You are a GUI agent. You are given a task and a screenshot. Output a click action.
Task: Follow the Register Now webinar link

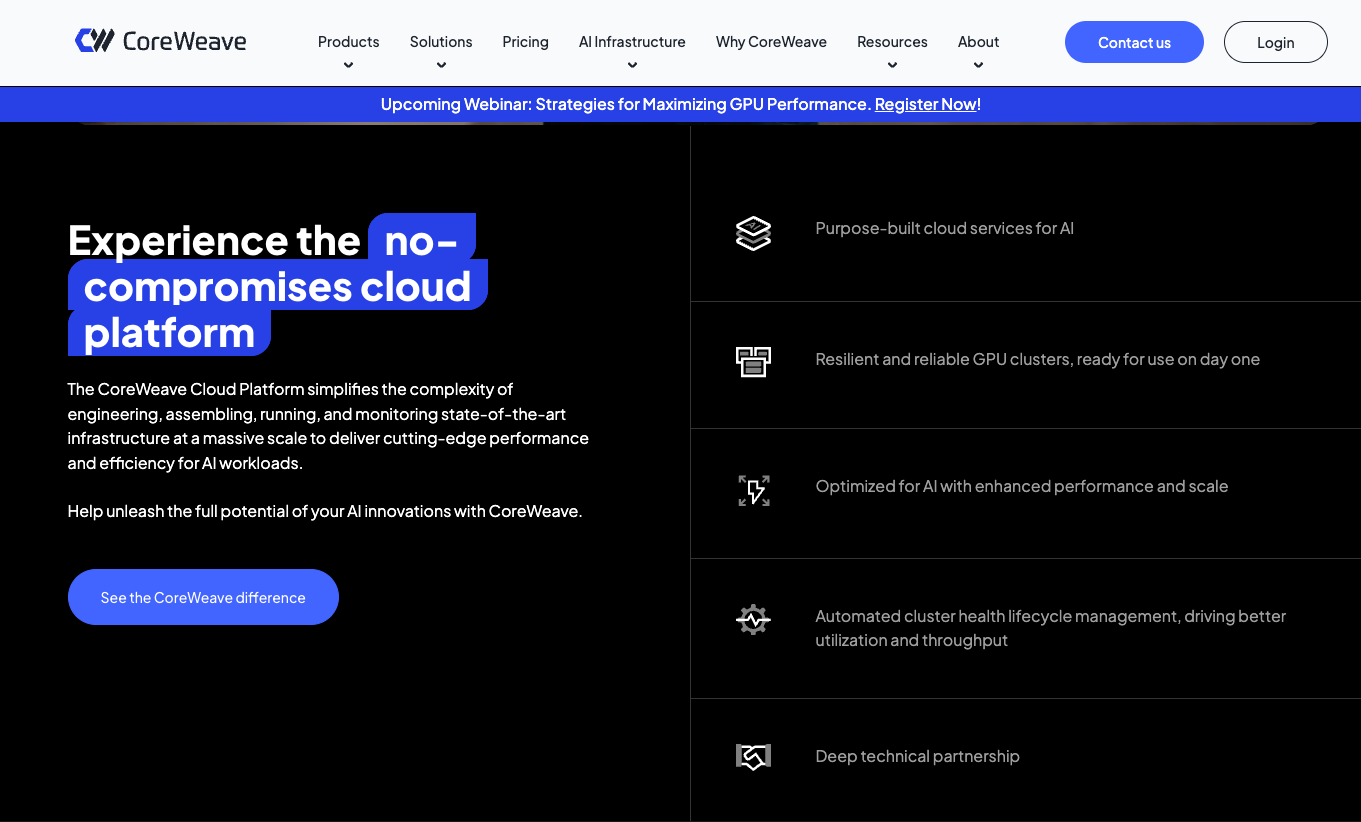pos(925,104)
